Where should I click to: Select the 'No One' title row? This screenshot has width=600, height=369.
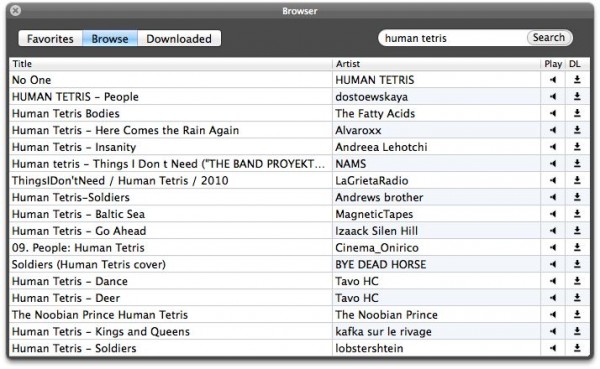point(31,80)
